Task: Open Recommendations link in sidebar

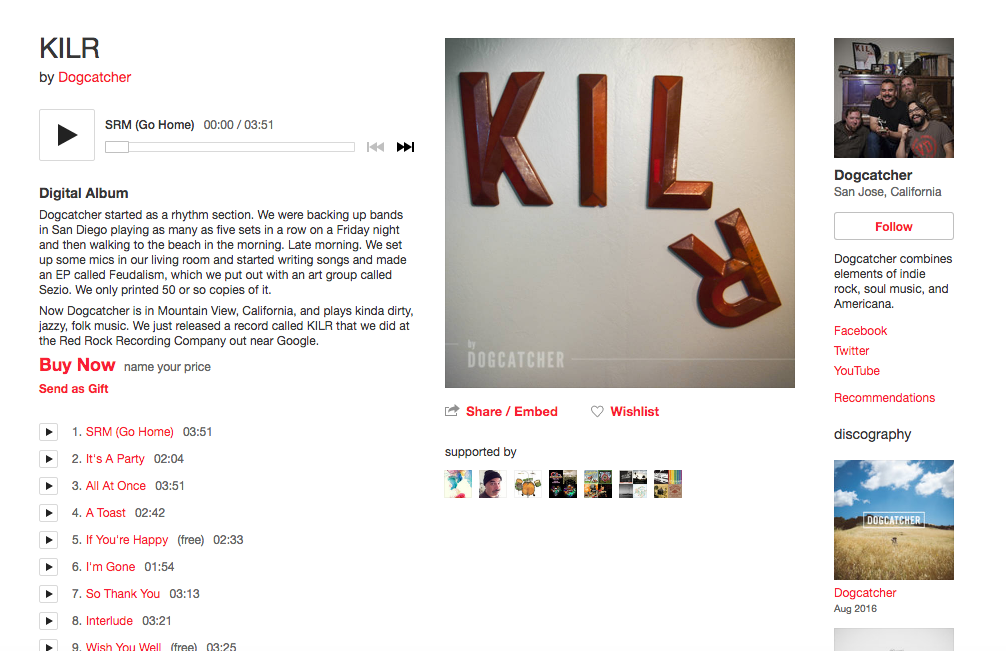Action: click(x=884, y=398)
